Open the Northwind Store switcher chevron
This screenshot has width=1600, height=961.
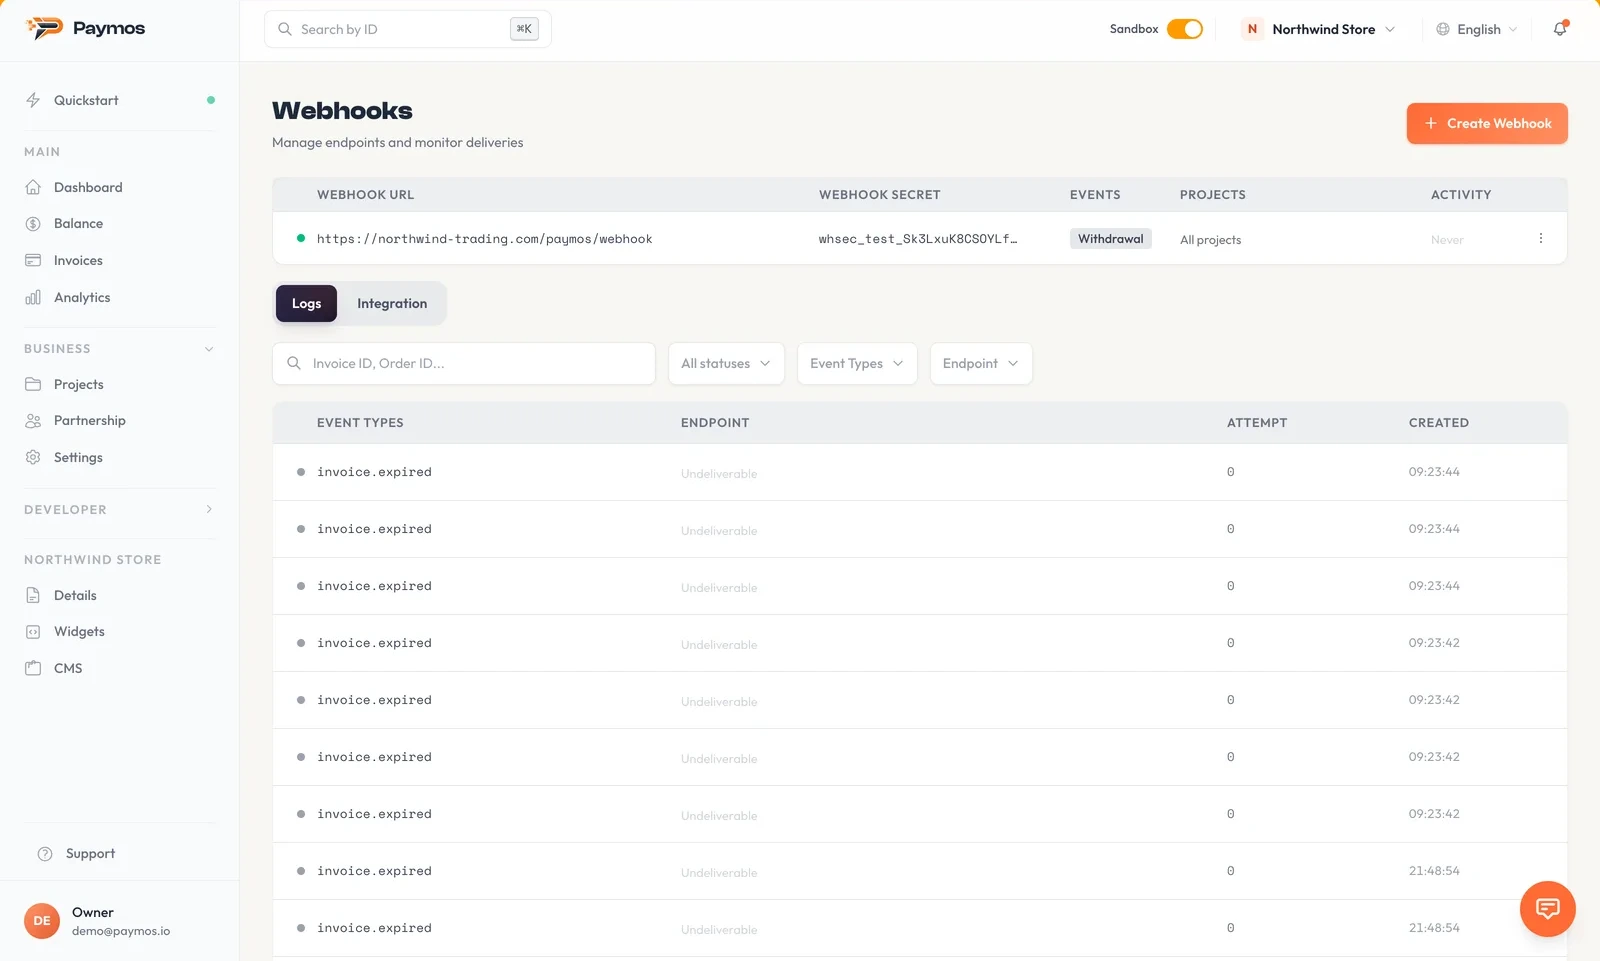coord(1390,29)
